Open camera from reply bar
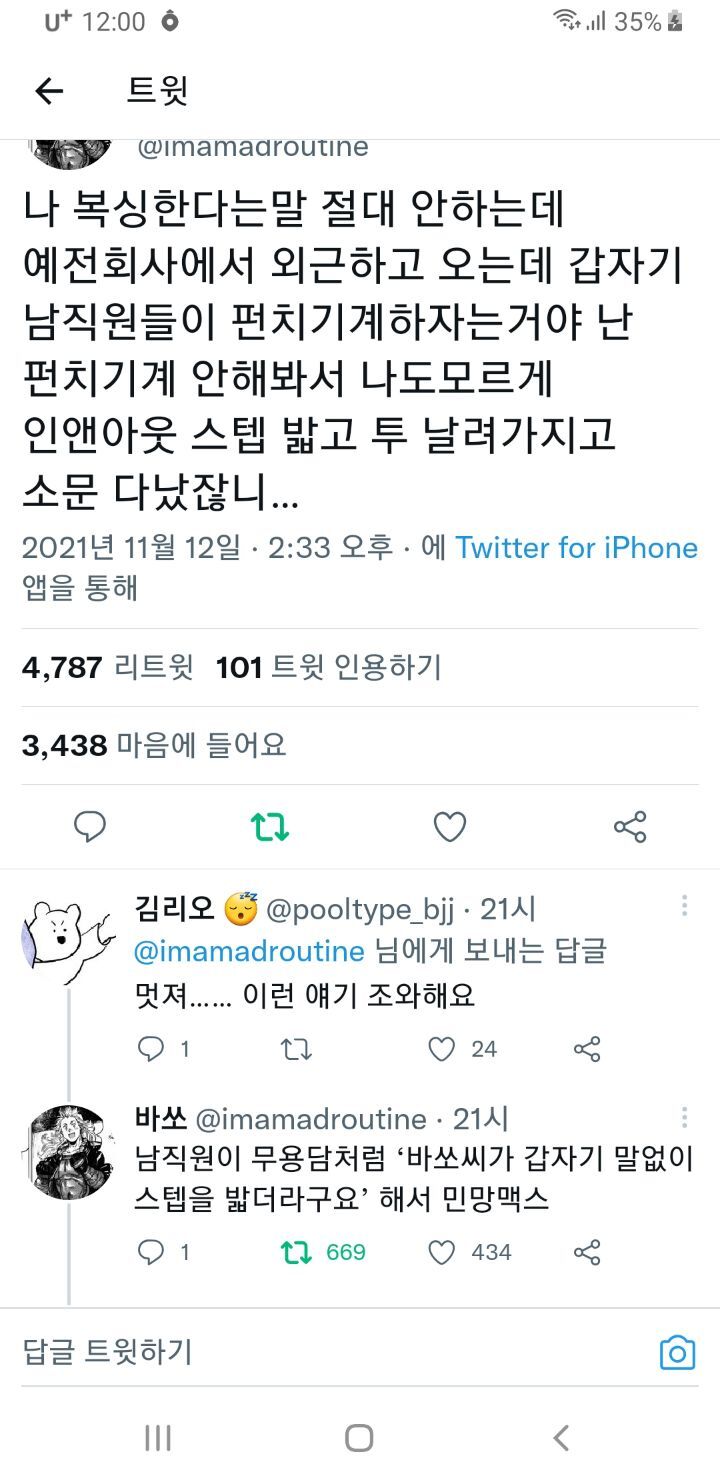Image resolution: width=720 pixels, height=1480 pixels. click(x=677, y=1353)
